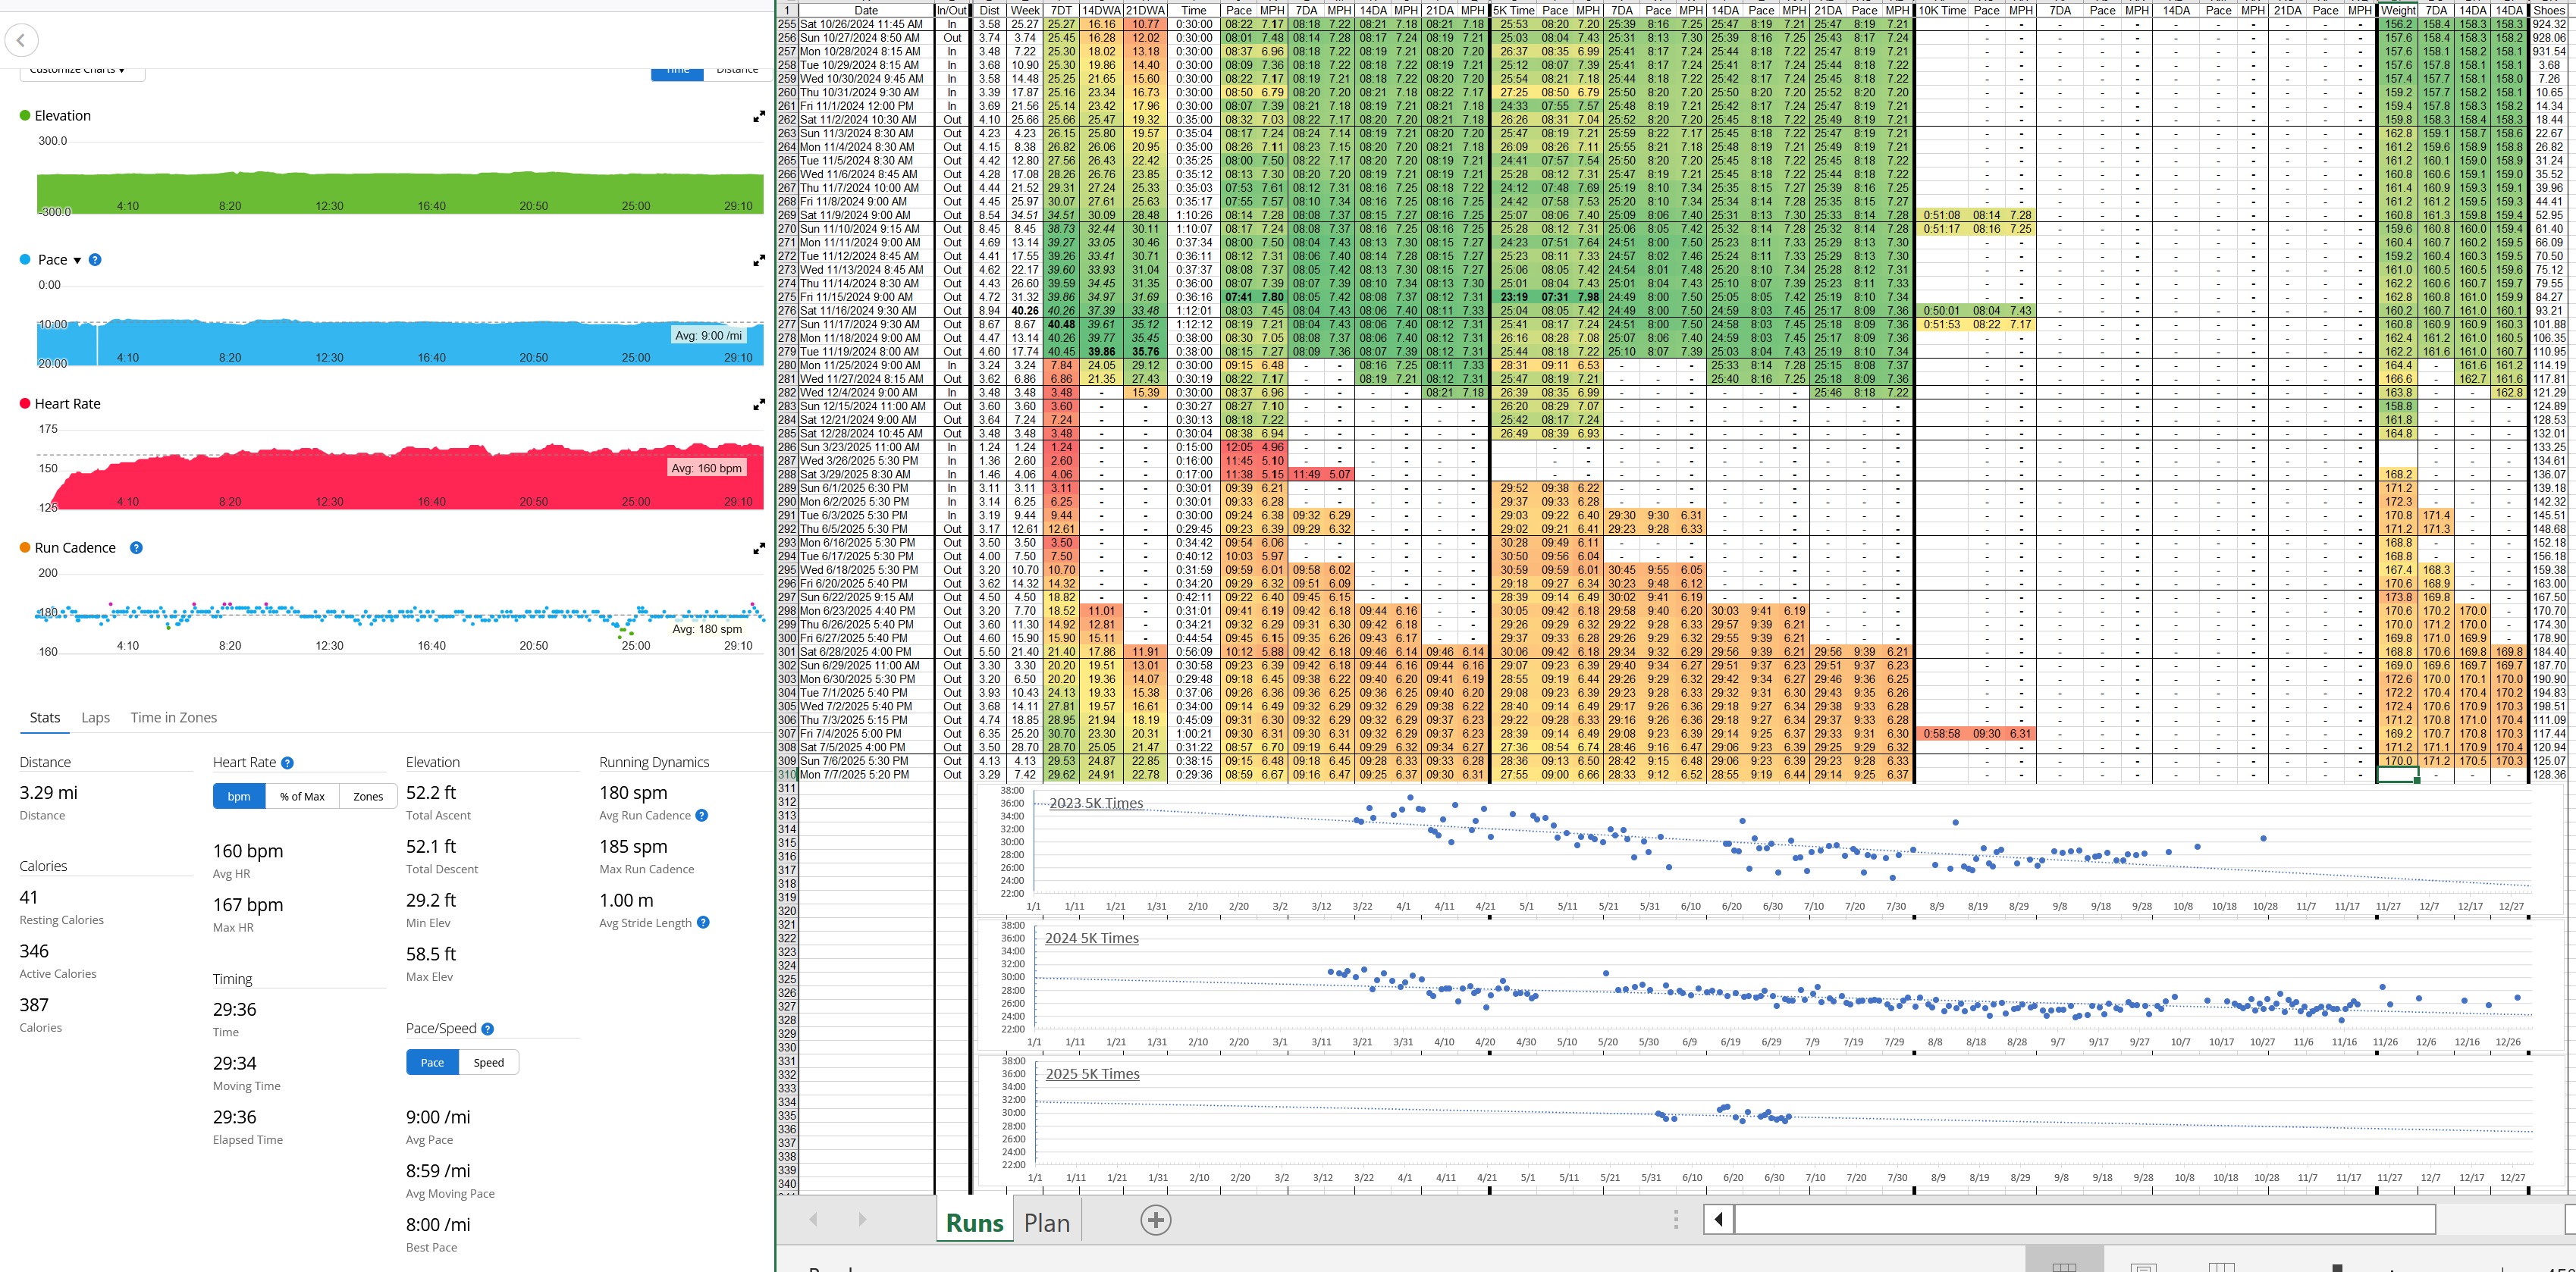Click the 2024 5K Times chart title

(x=1092, y=938)
